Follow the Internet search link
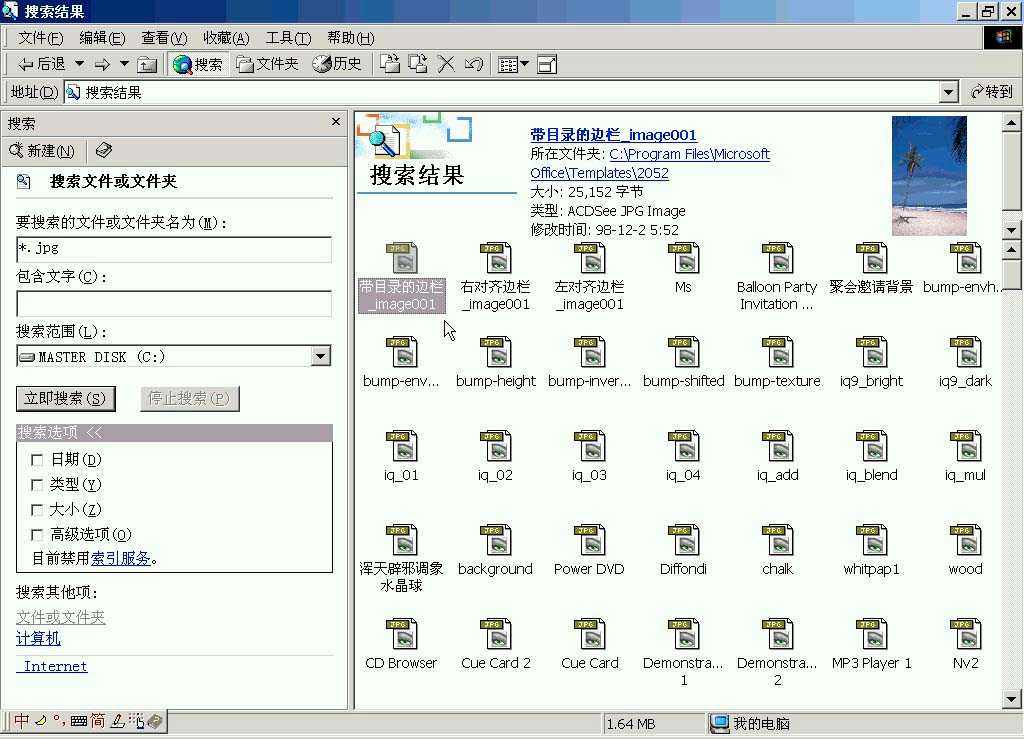This screenshot has height=739, width=1024. pos(54,665)
